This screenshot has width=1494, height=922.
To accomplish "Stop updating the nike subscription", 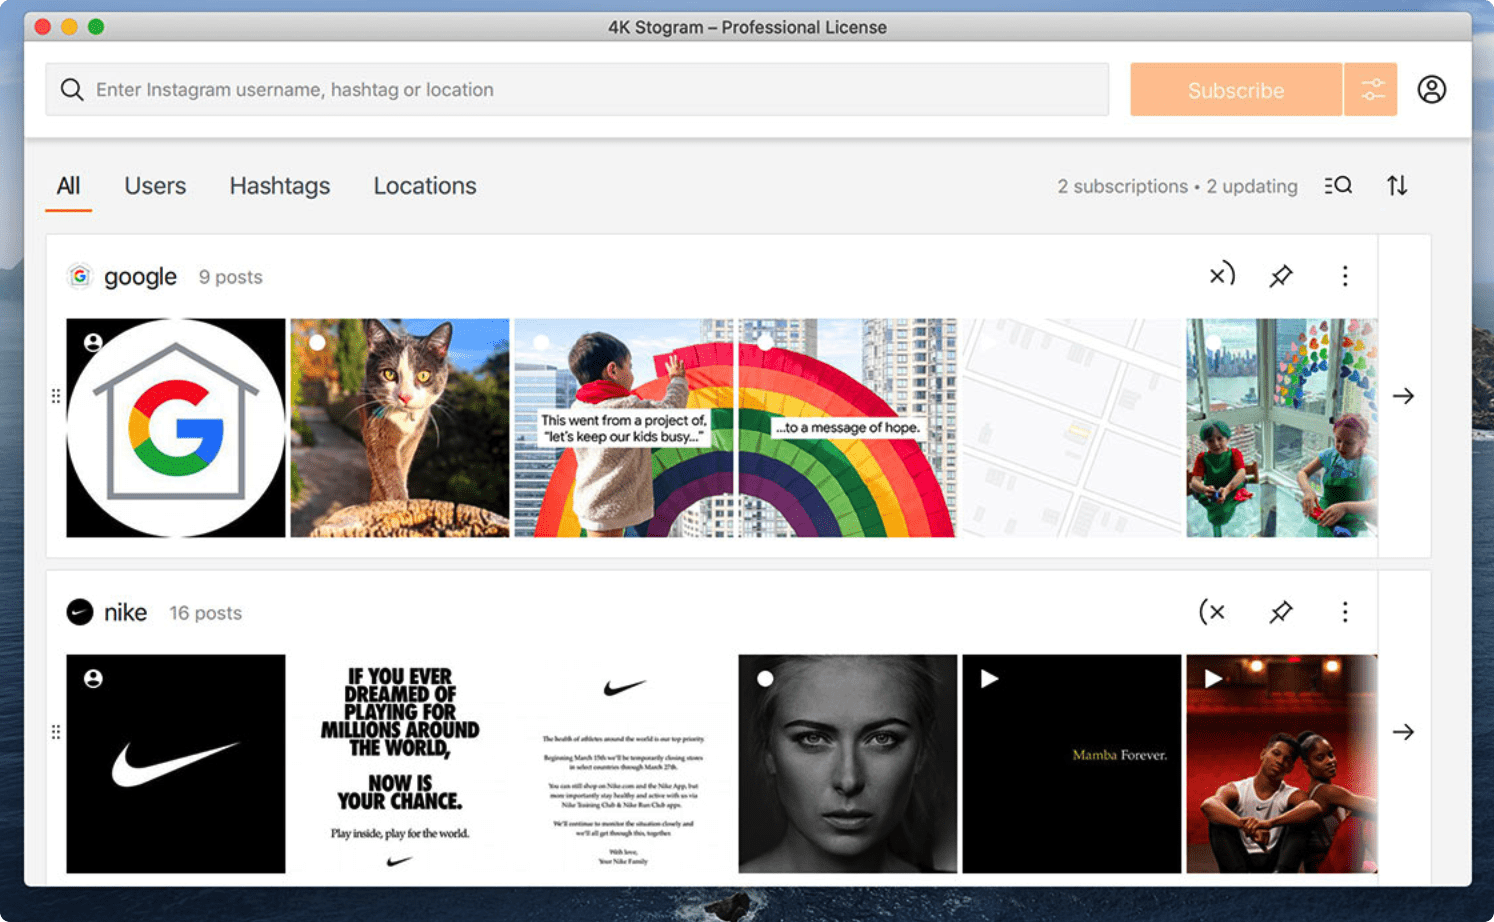I will [x=1212, y=611].
